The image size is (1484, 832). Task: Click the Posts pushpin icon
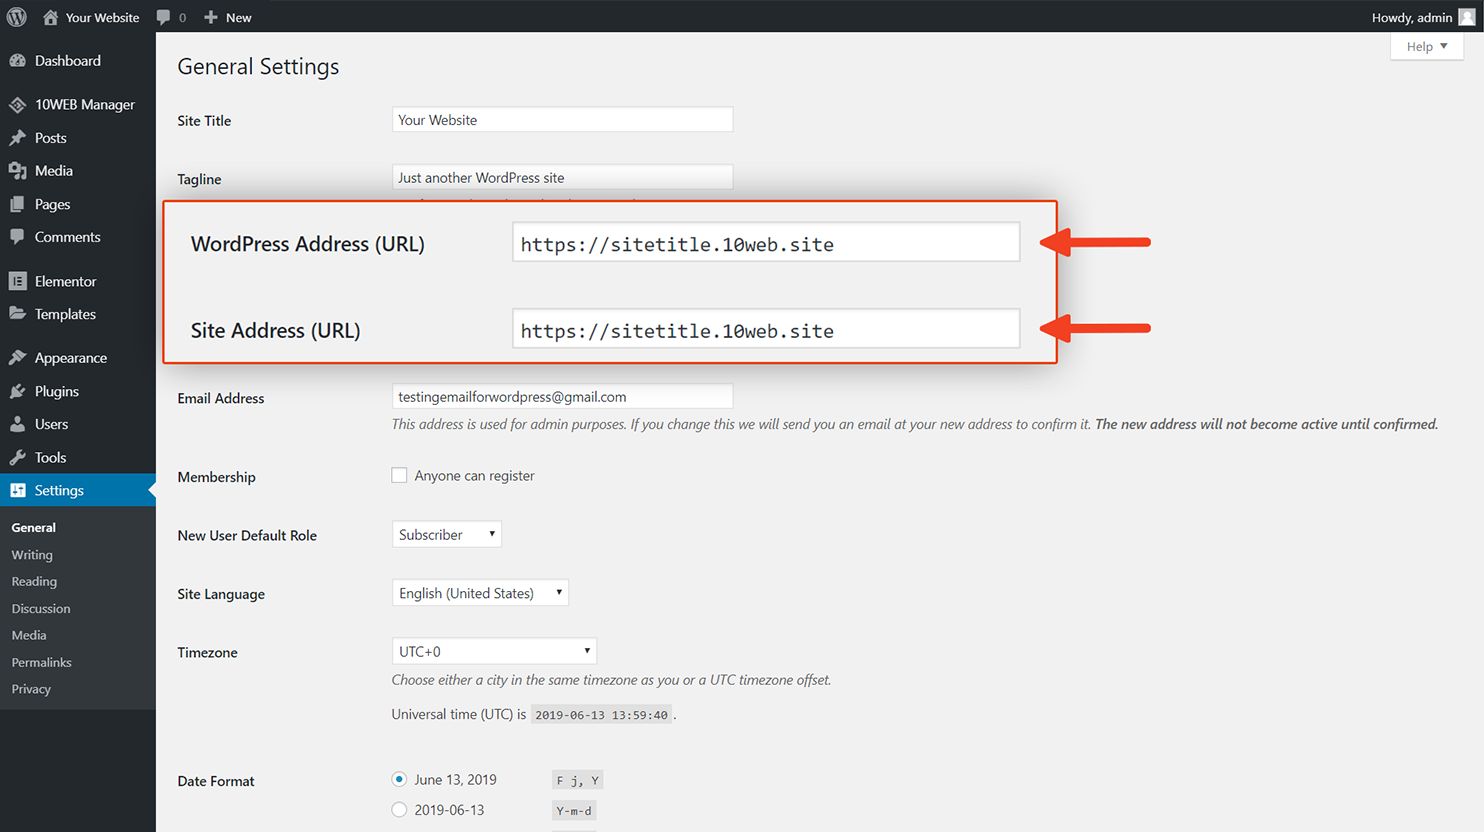tap(17, 138)
